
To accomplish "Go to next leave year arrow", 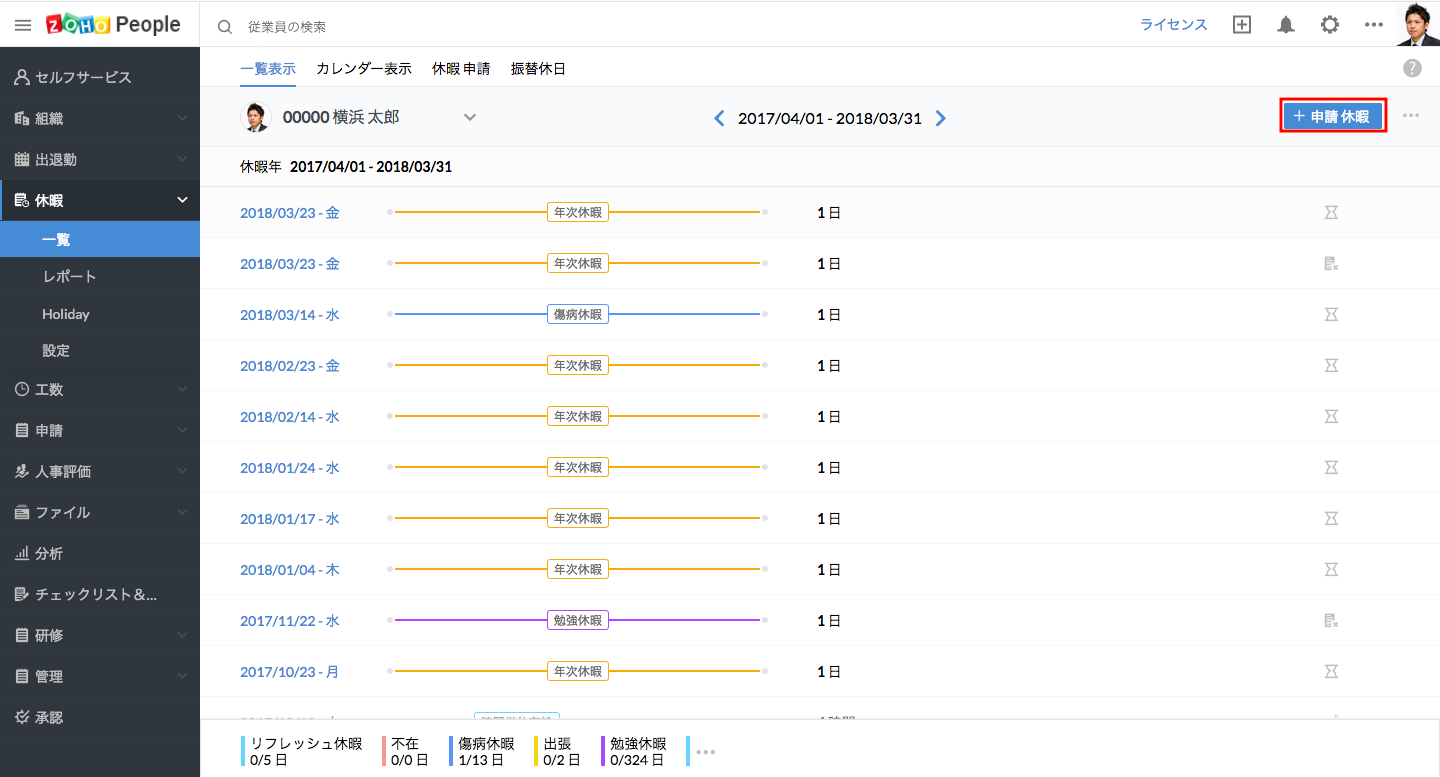I will [x=940, y=118].
